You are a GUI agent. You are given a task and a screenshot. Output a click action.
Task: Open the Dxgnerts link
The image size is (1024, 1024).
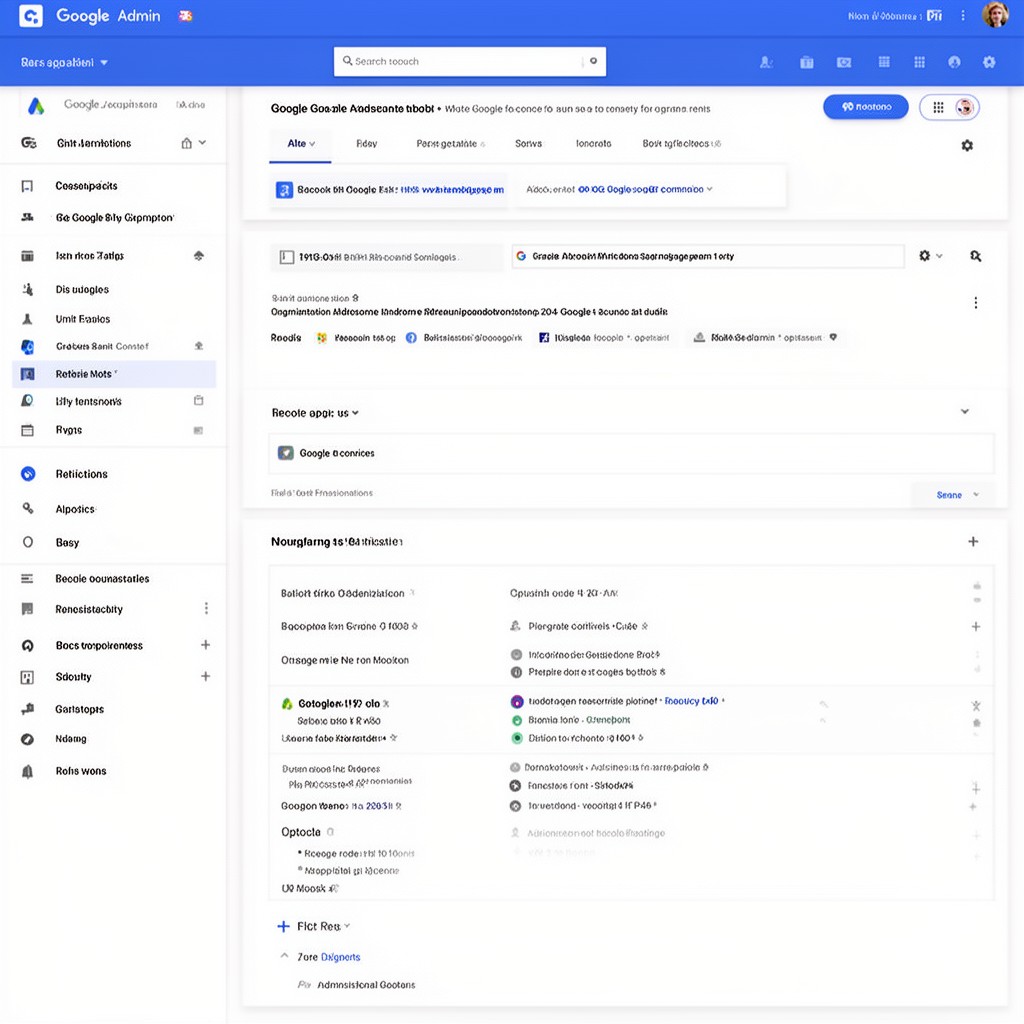[x=340, y=957]
